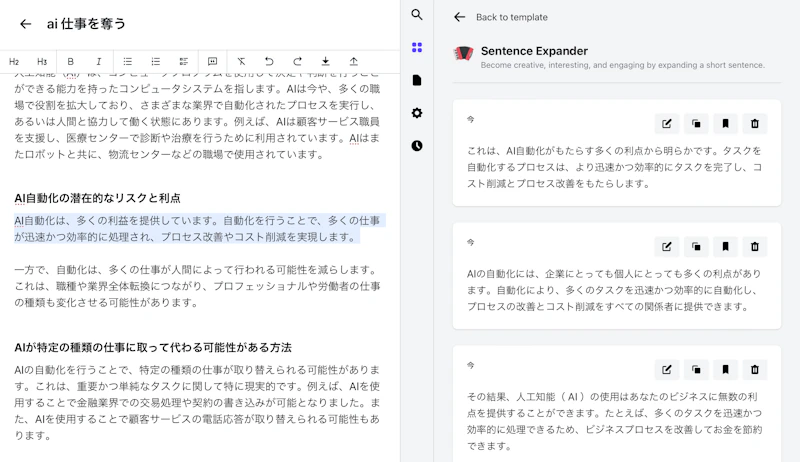Insert a numbered list

156,62
